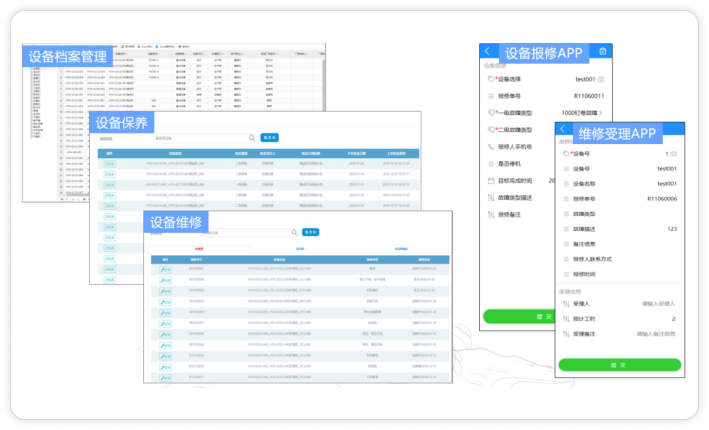Click blue query button in 设备保养 window
The image size is (709, 430).
click(269, 137)
